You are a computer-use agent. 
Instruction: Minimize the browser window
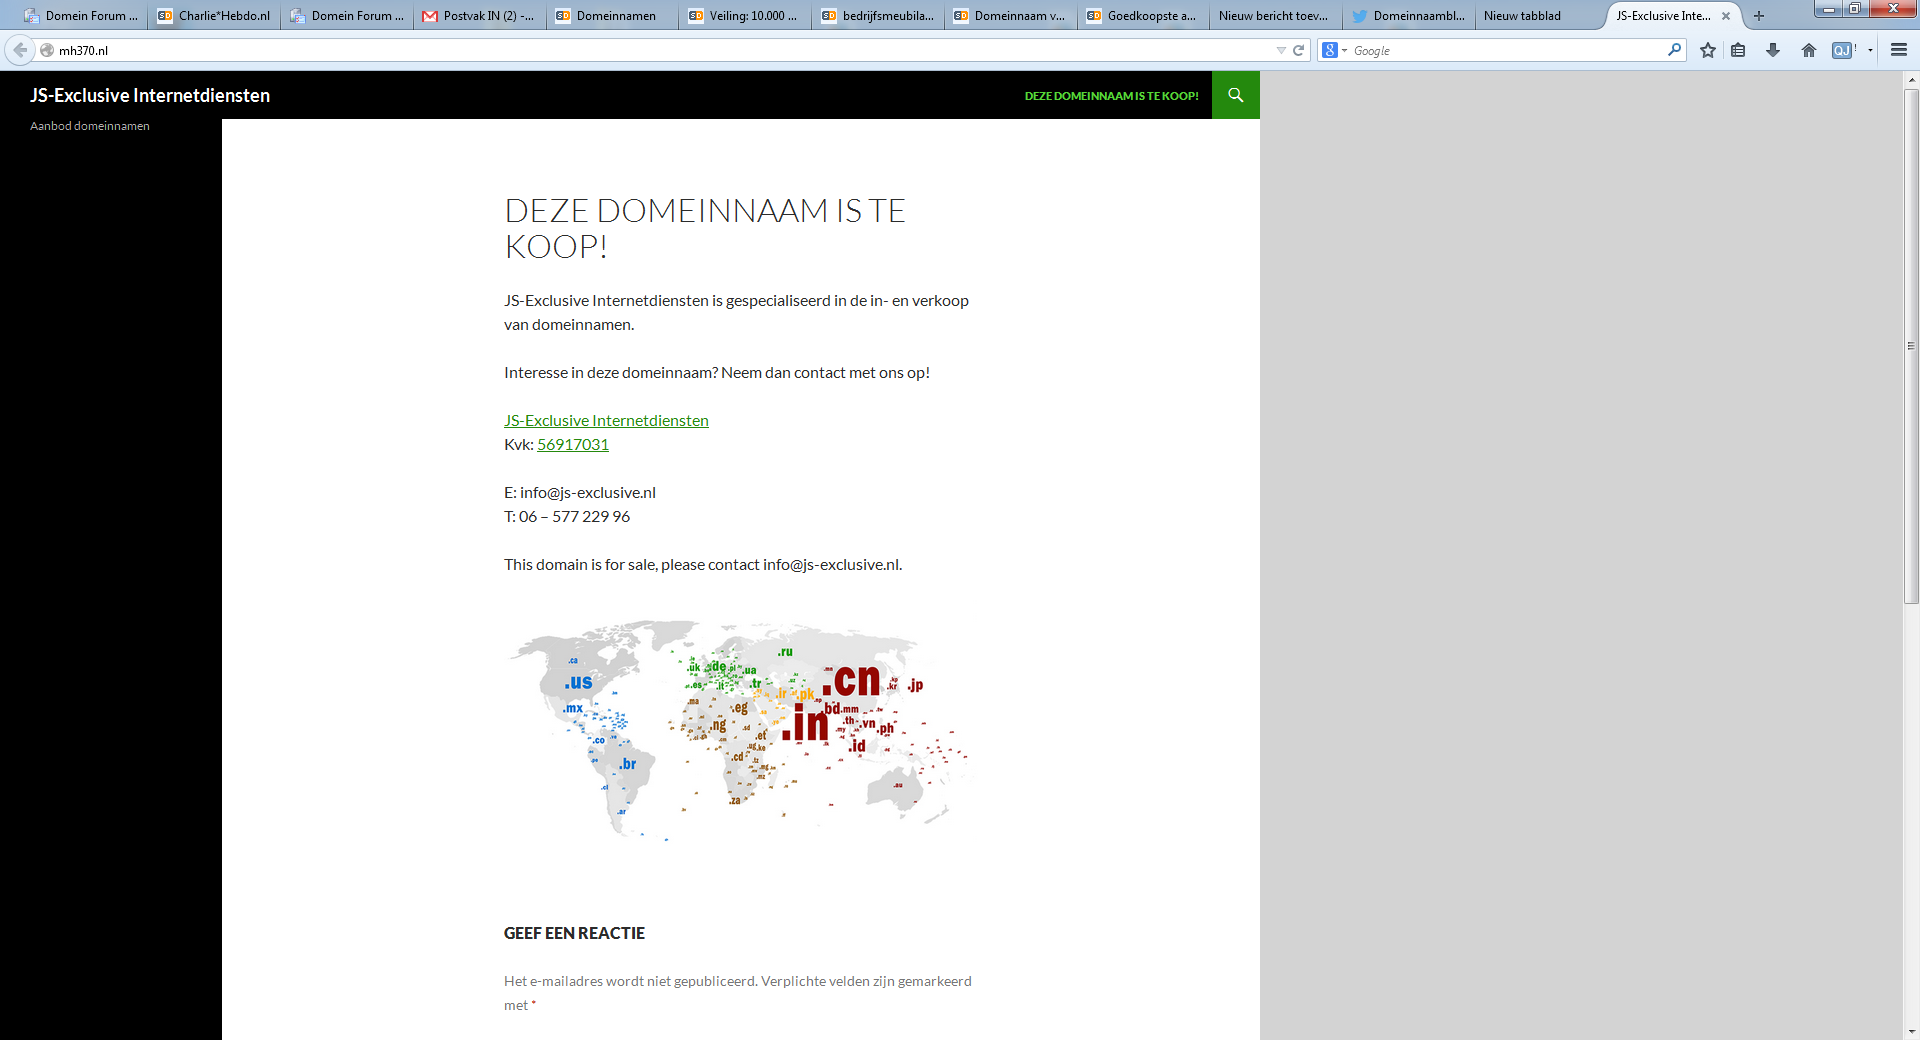[1829, 9]
